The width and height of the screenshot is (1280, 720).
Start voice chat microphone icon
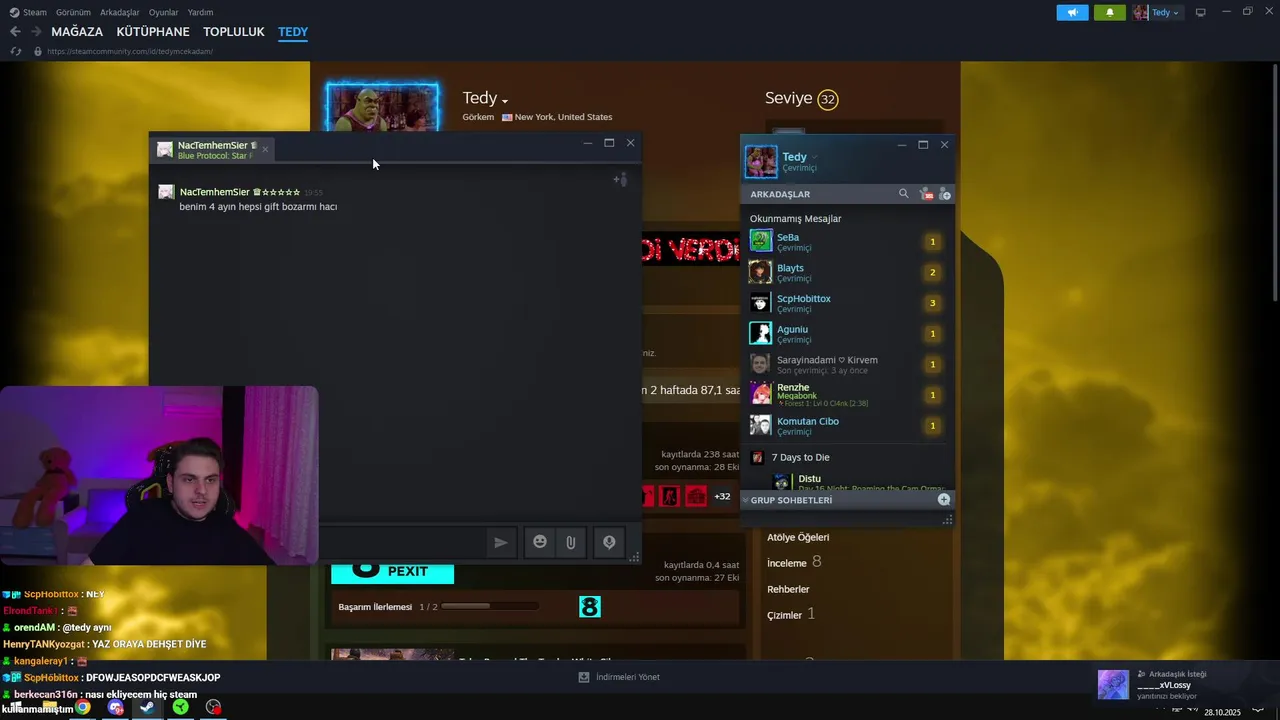(609, 542)
